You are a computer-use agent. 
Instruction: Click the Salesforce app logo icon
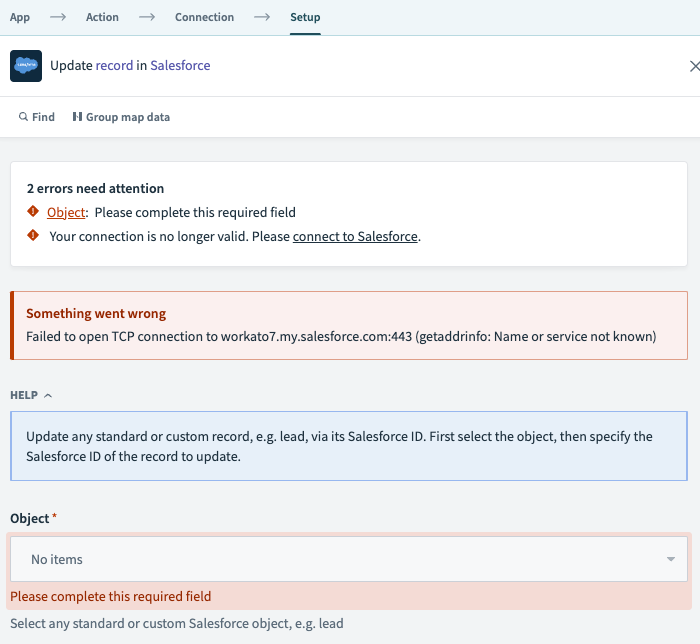coord(26,66)
